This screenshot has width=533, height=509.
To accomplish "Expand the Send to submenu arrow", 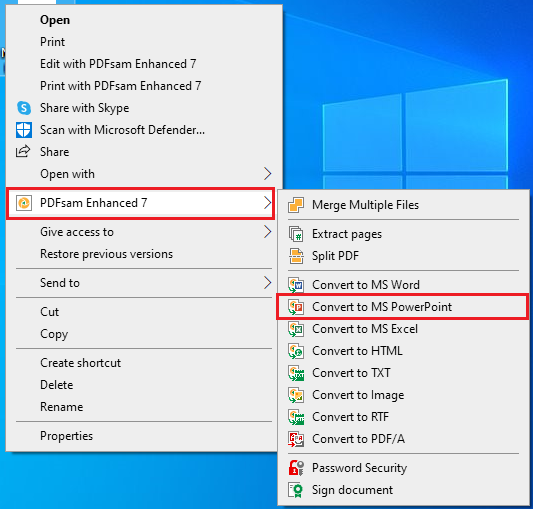I will (x=268, y=283).
